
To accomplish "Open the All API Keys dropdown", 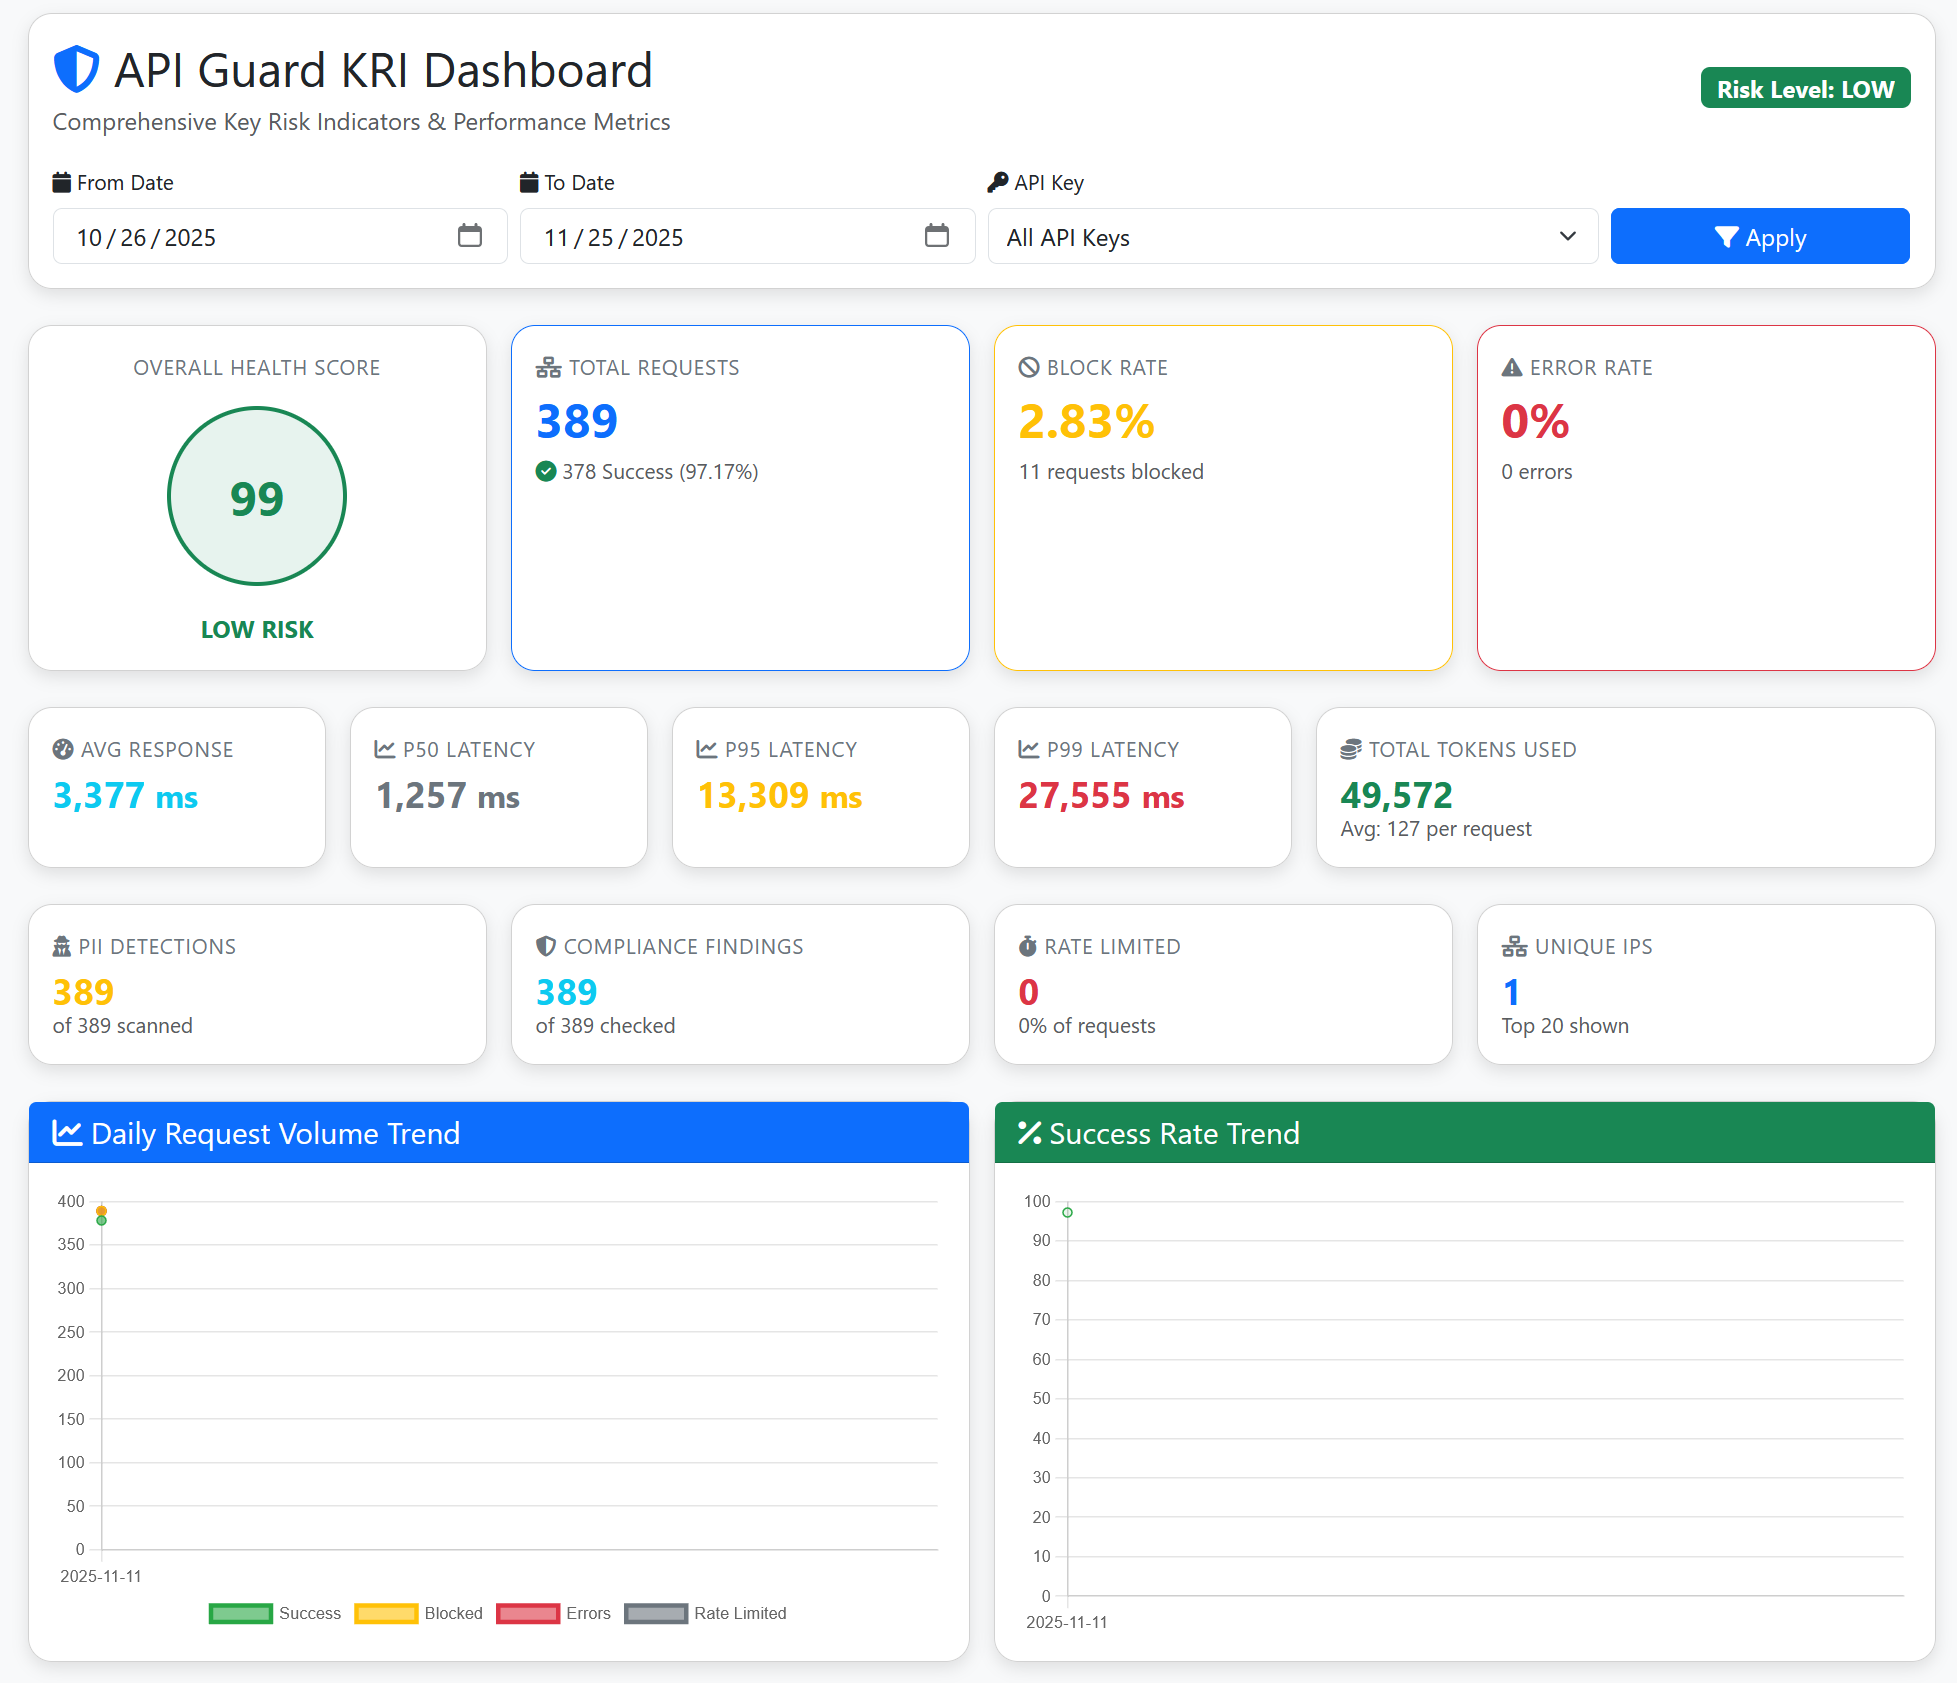I will (x=1291, y=236).
